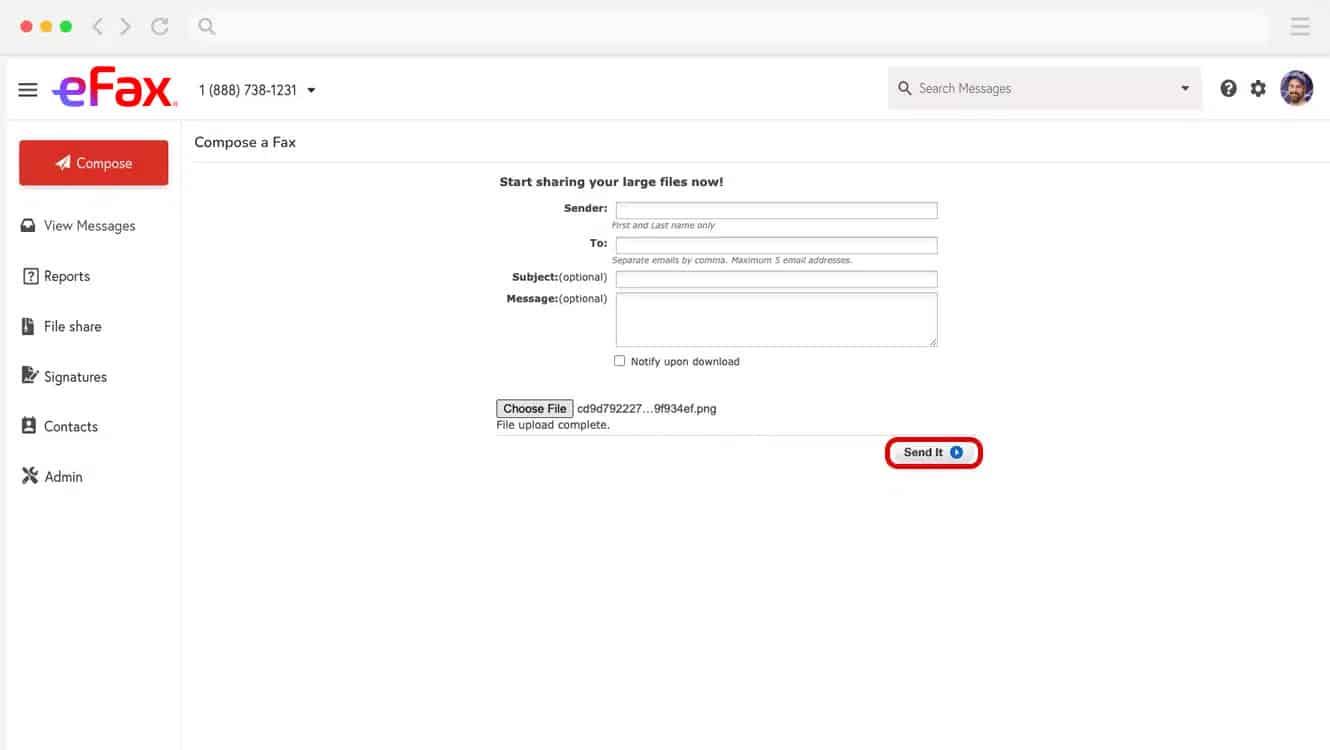Viewport: 1330px width, 750px height.
Task: Open the Search Messages filter dropdown
Action: pos(1184,88)
